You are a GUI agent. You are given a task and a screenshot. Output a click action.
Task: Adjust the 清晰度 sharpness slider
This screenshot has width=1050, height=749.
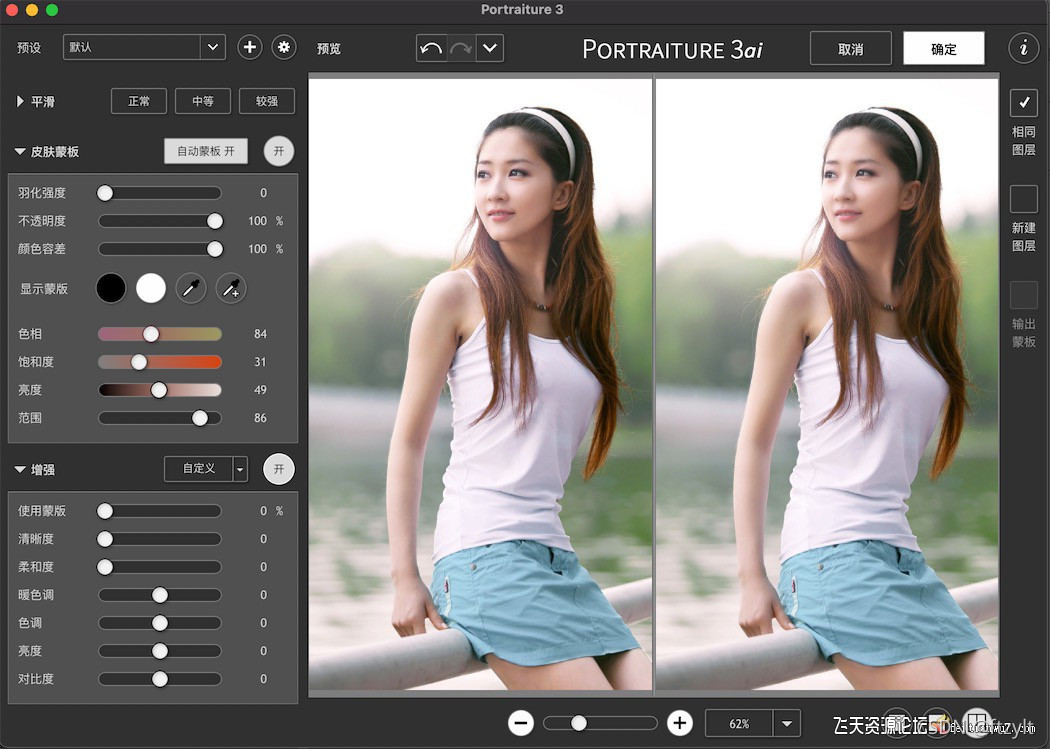tap(159, 539)
